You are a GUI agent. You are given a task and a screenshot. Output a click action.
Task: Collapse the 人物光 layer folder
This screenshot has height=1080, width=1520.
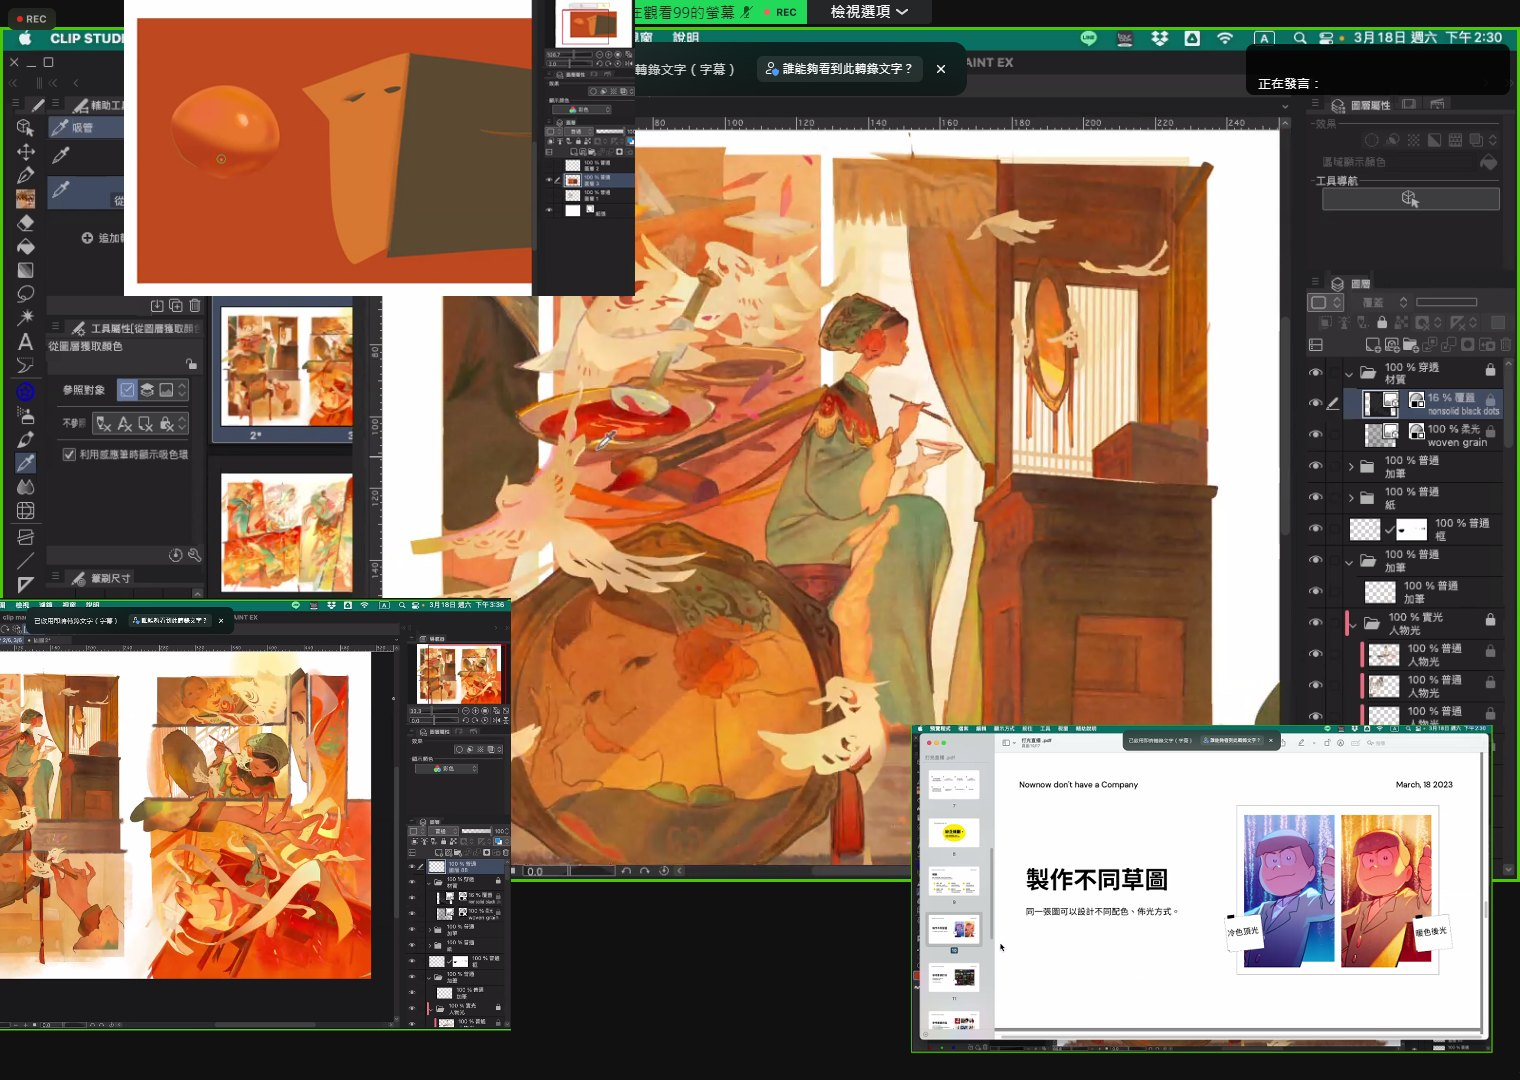(1353, 623)
